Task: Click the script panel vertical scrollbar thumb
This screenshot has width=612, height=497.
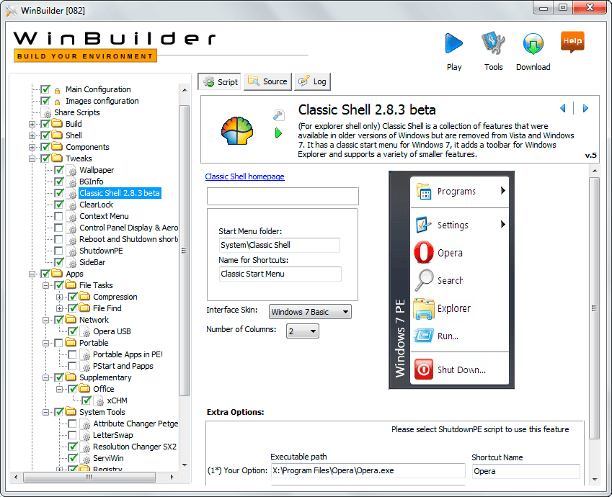Action: (x=594, y=308)
